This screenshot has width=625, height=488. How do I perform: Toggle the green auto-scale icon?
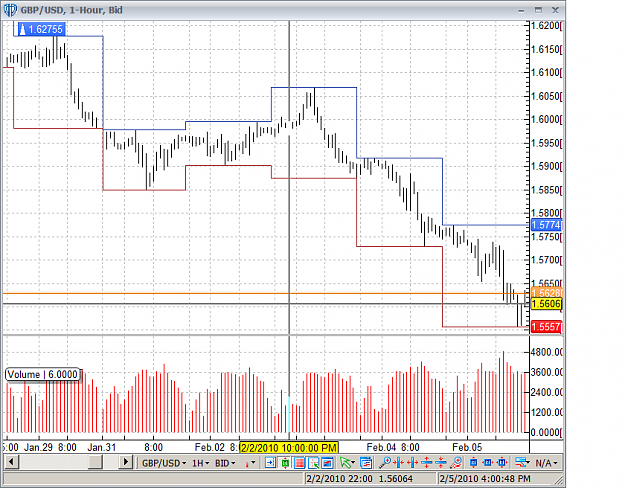pyautogui.click(x=285, y=463)
